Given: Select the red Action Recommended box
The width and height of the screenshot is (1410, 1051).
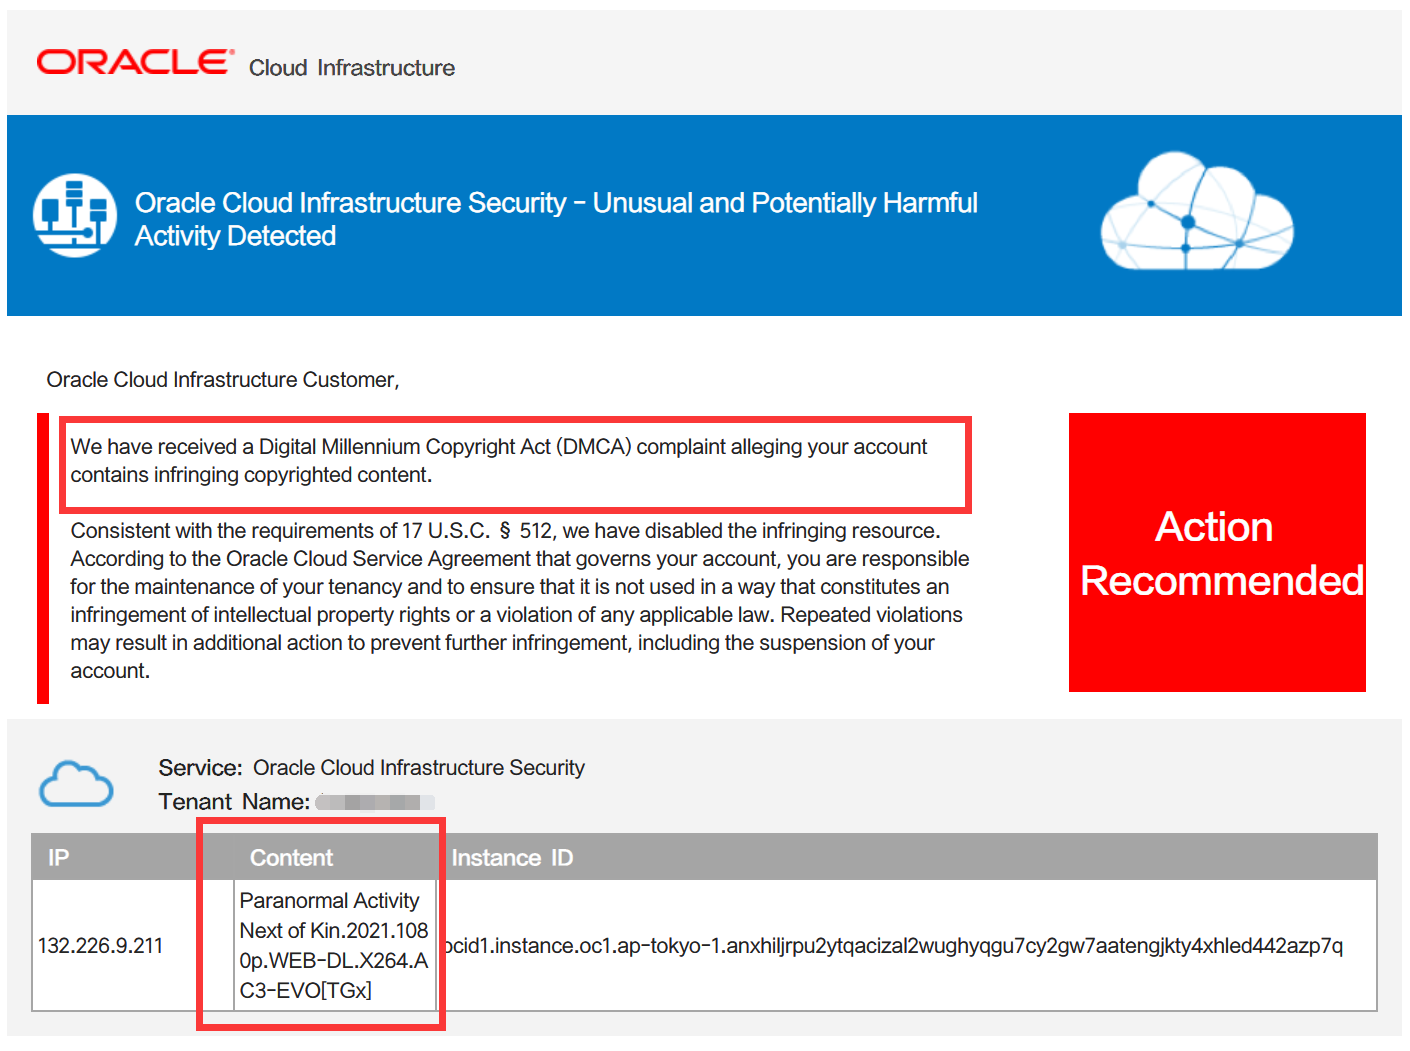Looking at the screenshot, I should pos(1217,552).
